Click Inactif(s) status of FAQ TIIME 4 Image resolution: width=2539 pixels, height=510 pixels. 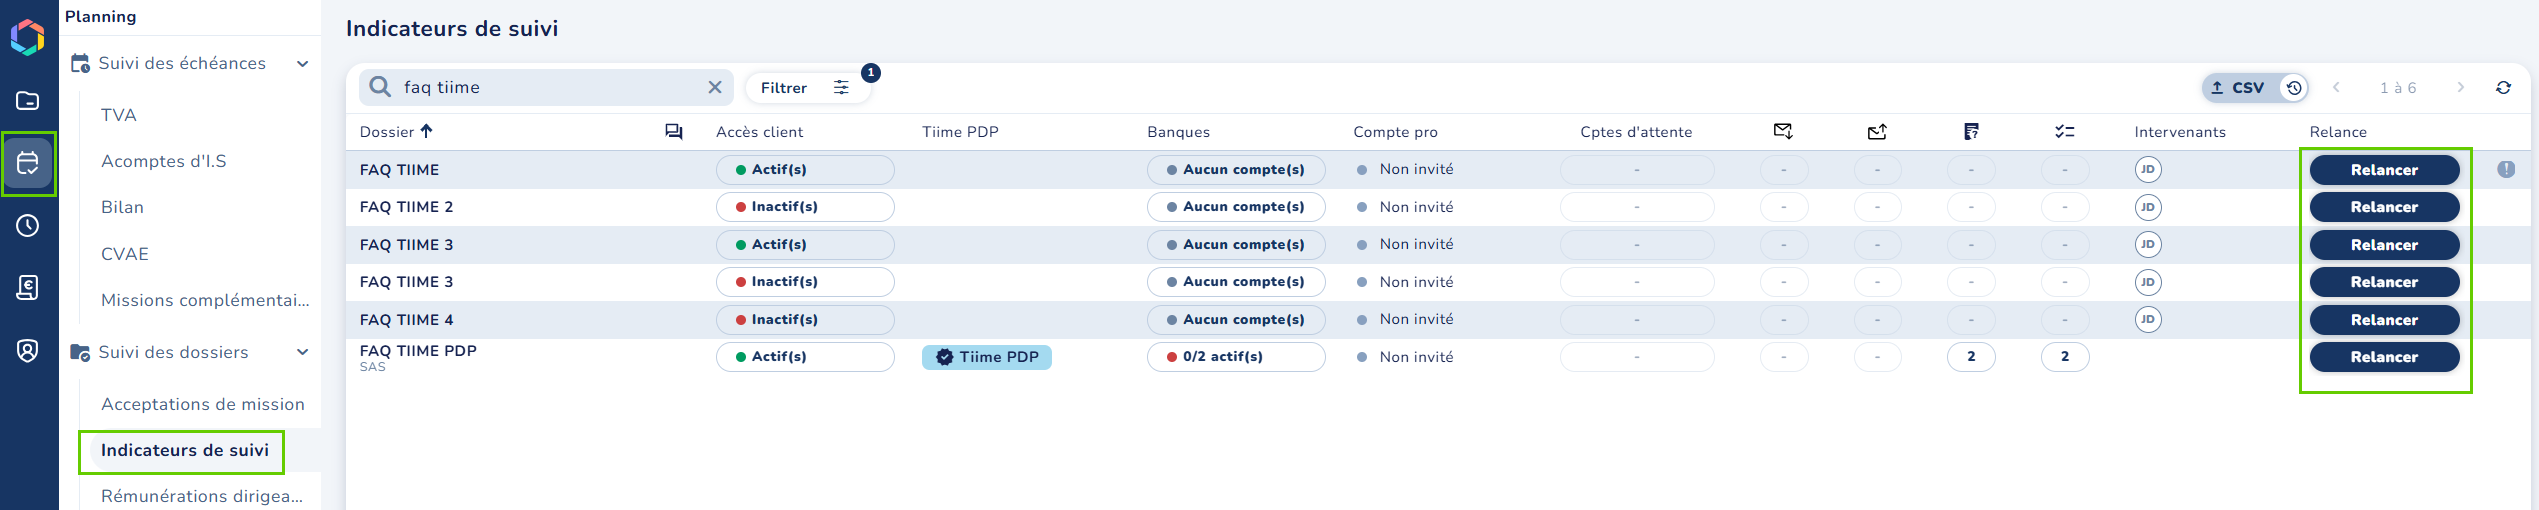805,320
